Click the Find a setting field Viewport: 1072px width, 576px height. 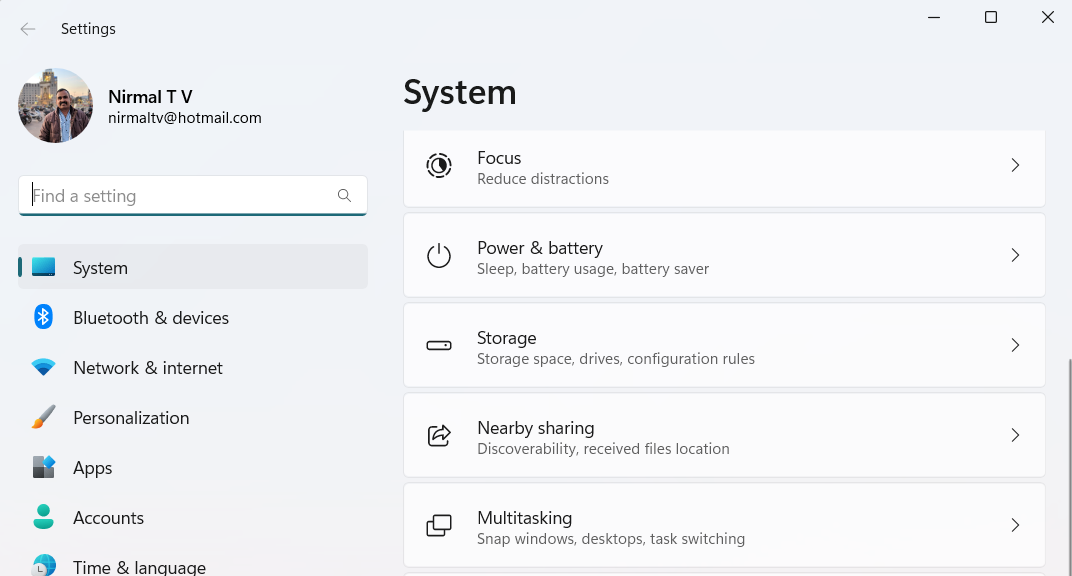coord(193,196)
